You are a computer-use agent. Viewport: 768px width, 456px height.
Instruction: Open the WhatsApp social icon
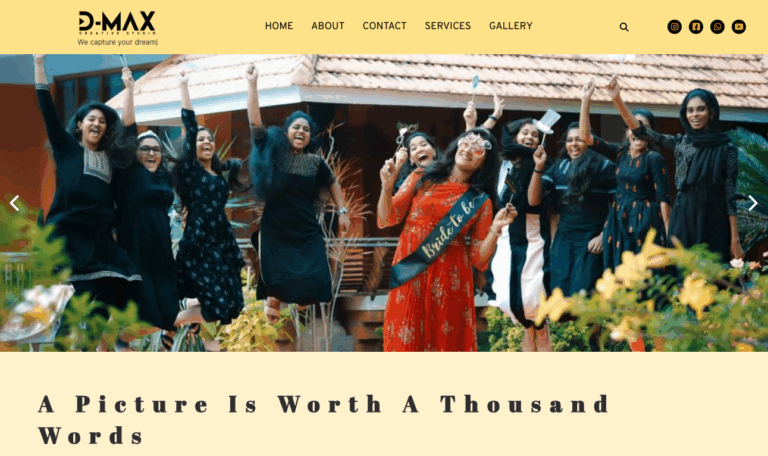718,26
